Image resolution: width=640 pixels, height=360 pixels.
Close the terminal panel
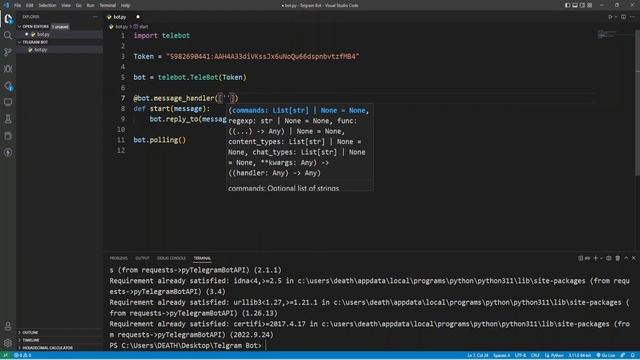point(633,258)
